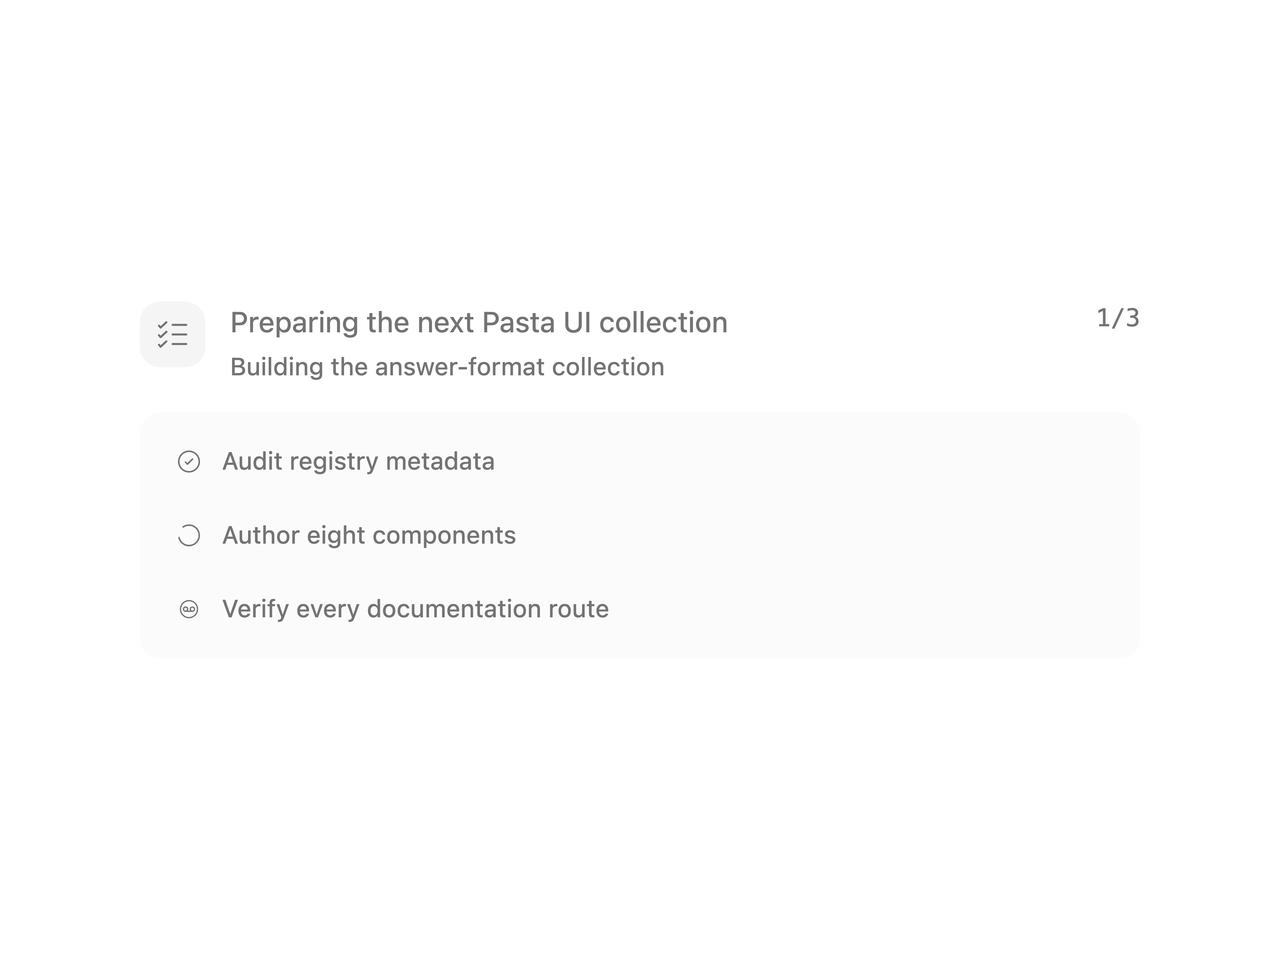This screenshot has height=960, width=1280.
Task: Toggle completion of Audit registry metadata
Action: click(189, 461)
